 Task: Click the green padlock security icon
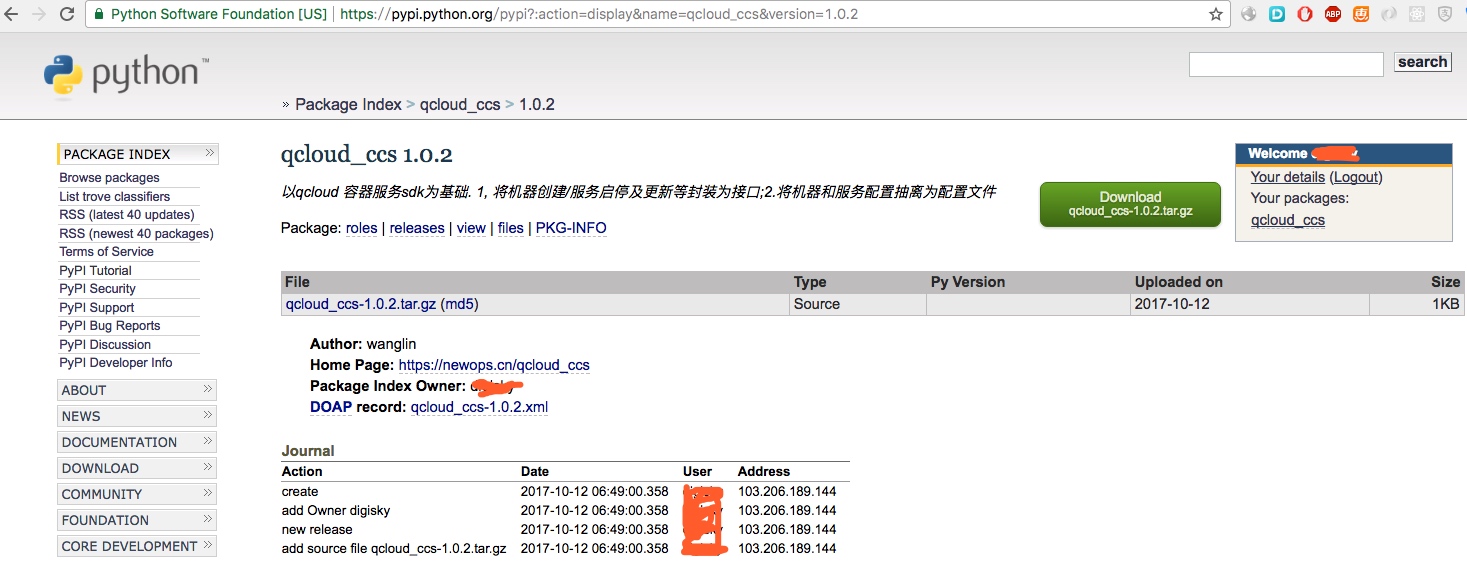click(x=99, y=15)
